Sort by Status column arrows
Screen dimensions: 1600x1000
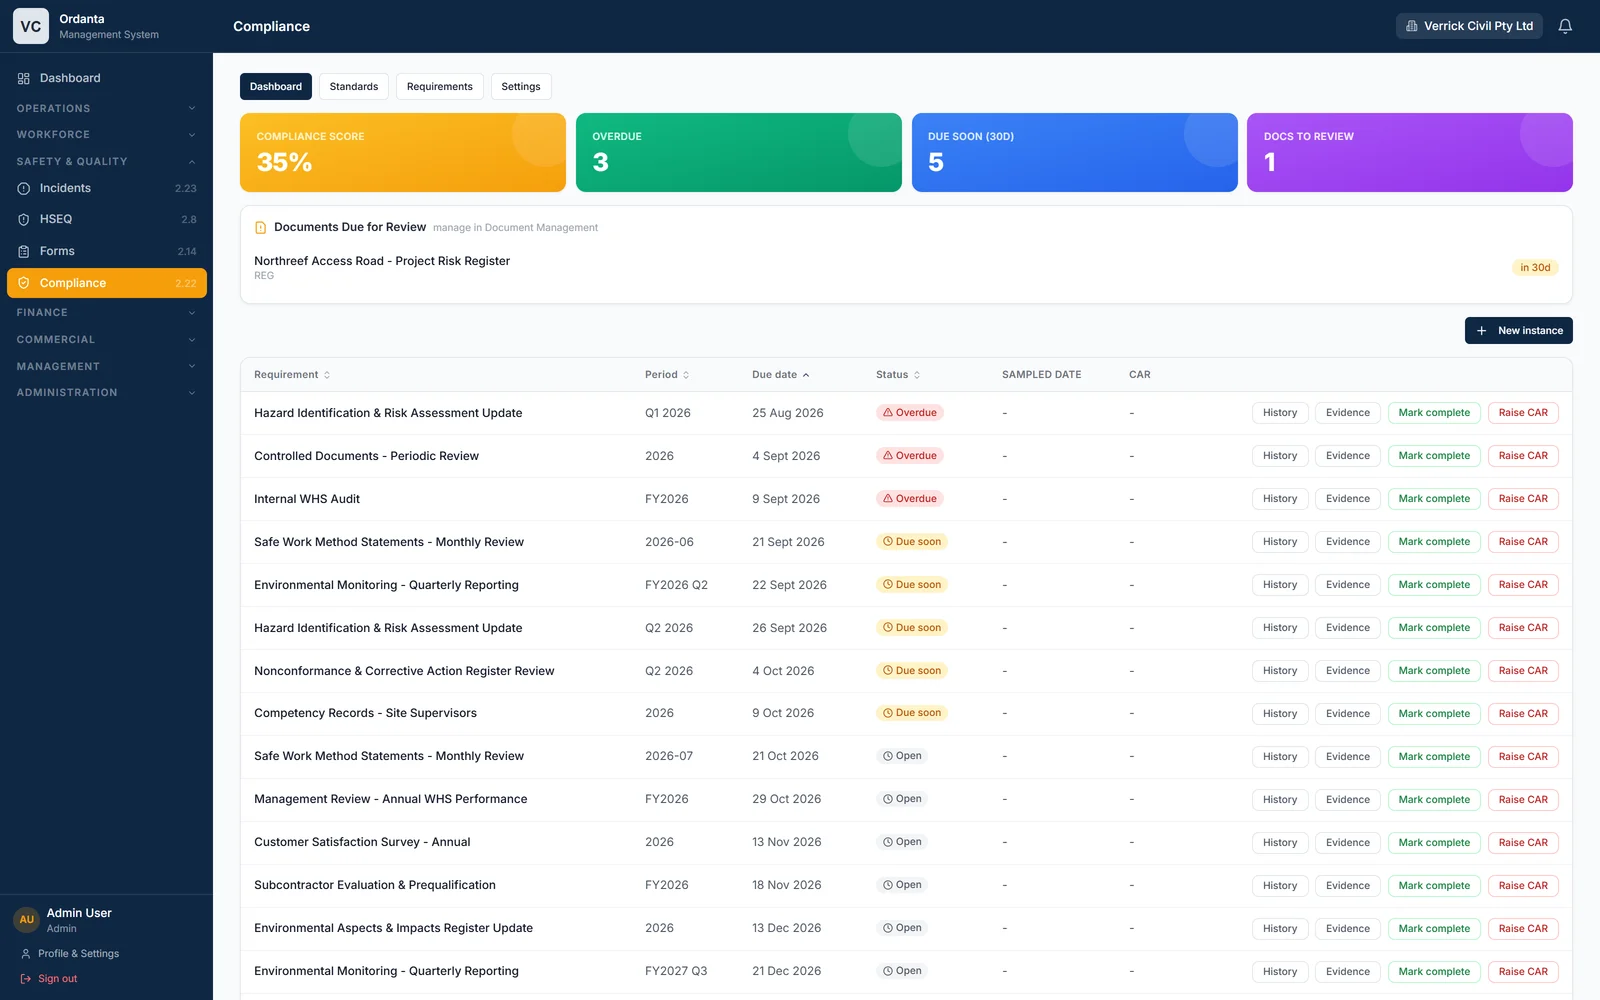(917, 375)
